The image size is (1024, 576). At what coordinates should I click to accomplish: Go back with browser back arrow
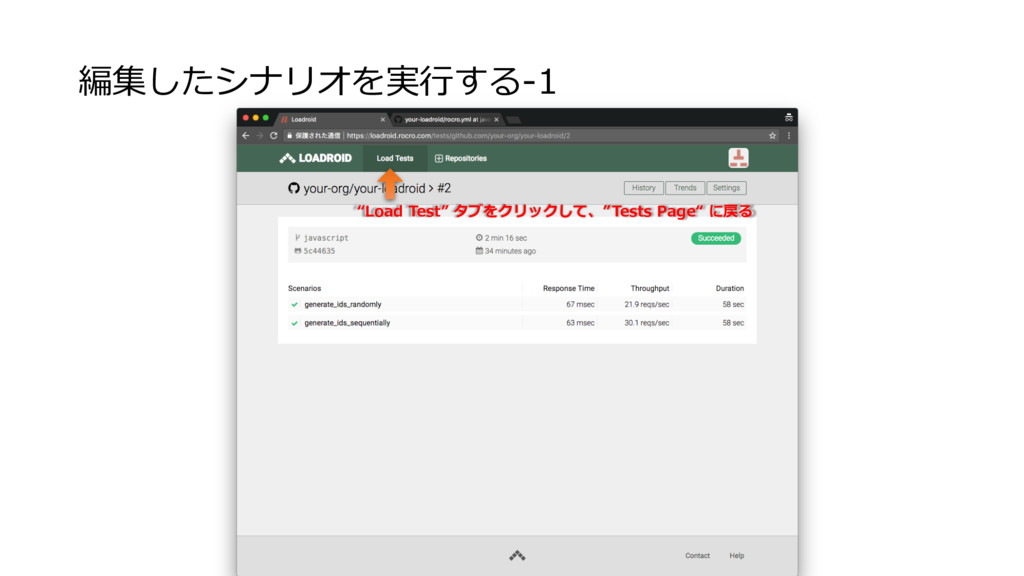point(246,136)
